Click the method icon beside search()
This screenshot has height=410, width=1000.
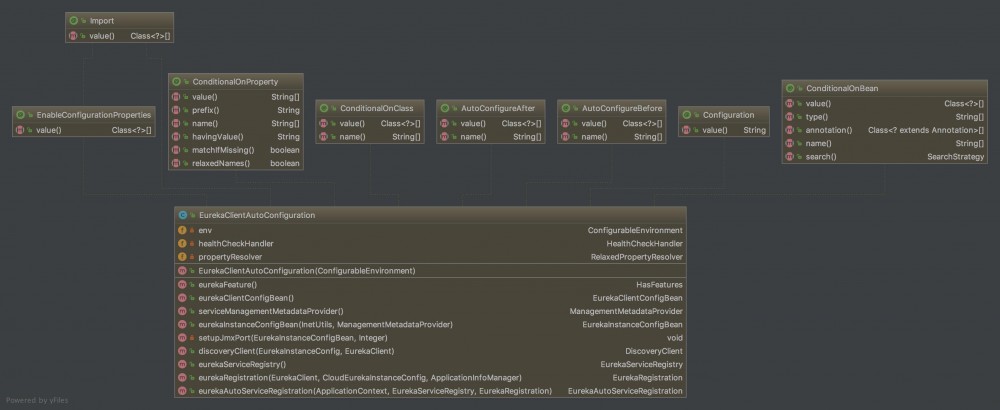click(790, 157)
